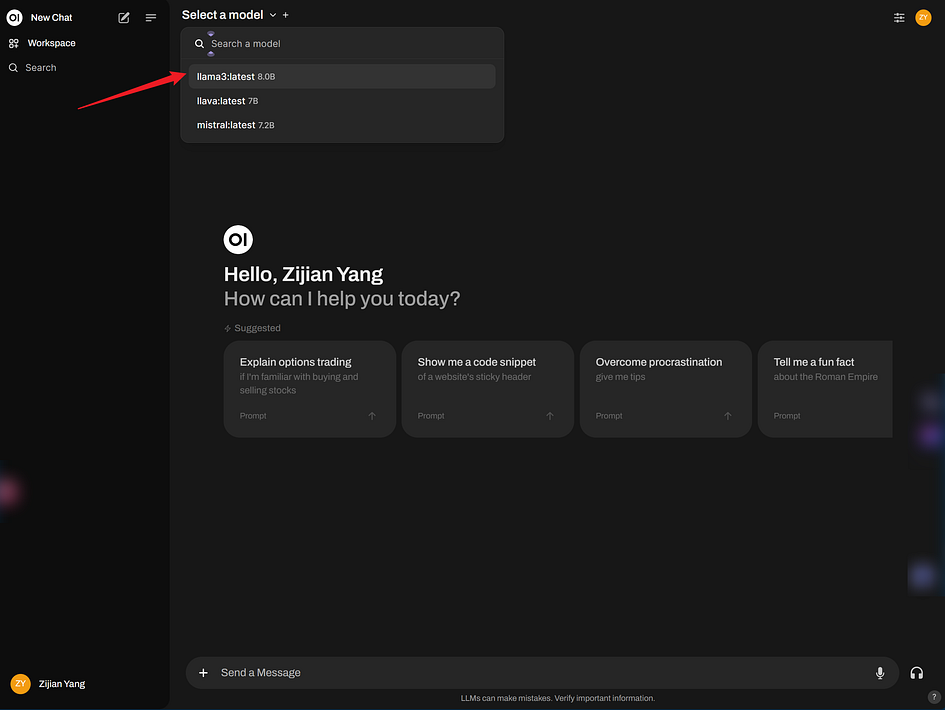This screenshot has width=945, height=710.
Task: Start voice input with the microphone icon
Action: tap(879, 673)
